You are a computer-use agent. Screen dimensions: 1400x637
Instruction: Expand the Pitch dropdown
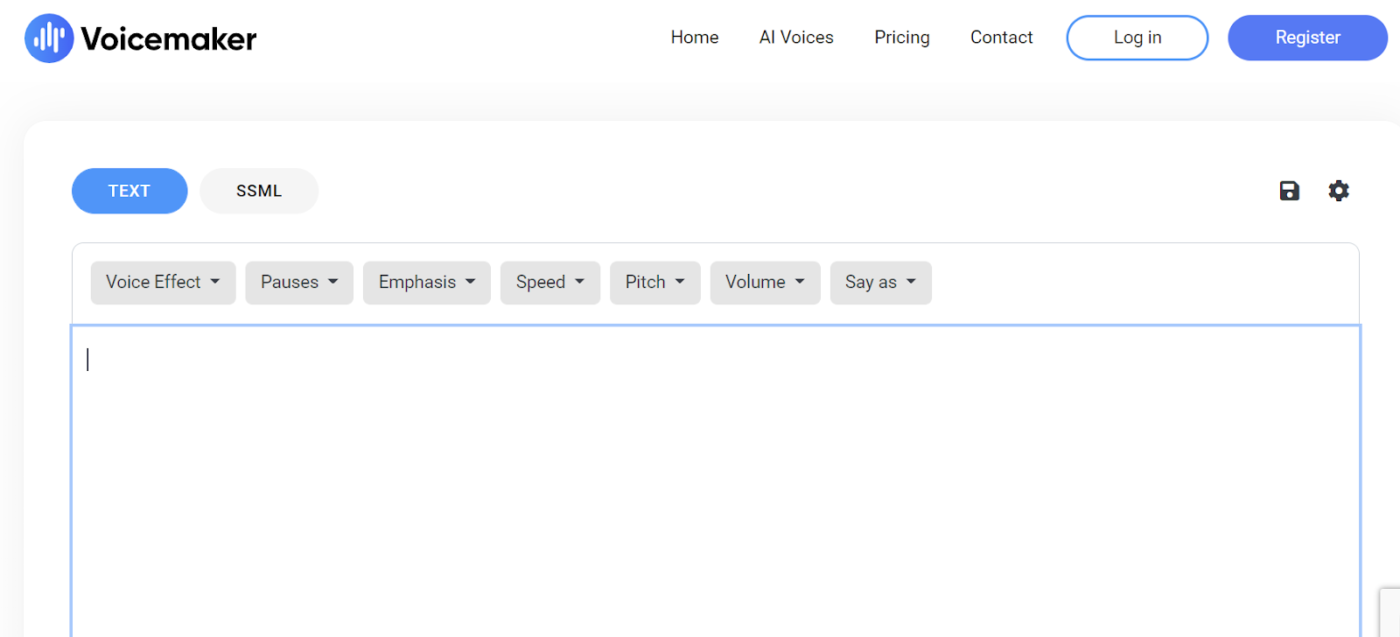[x=655, y=282]
